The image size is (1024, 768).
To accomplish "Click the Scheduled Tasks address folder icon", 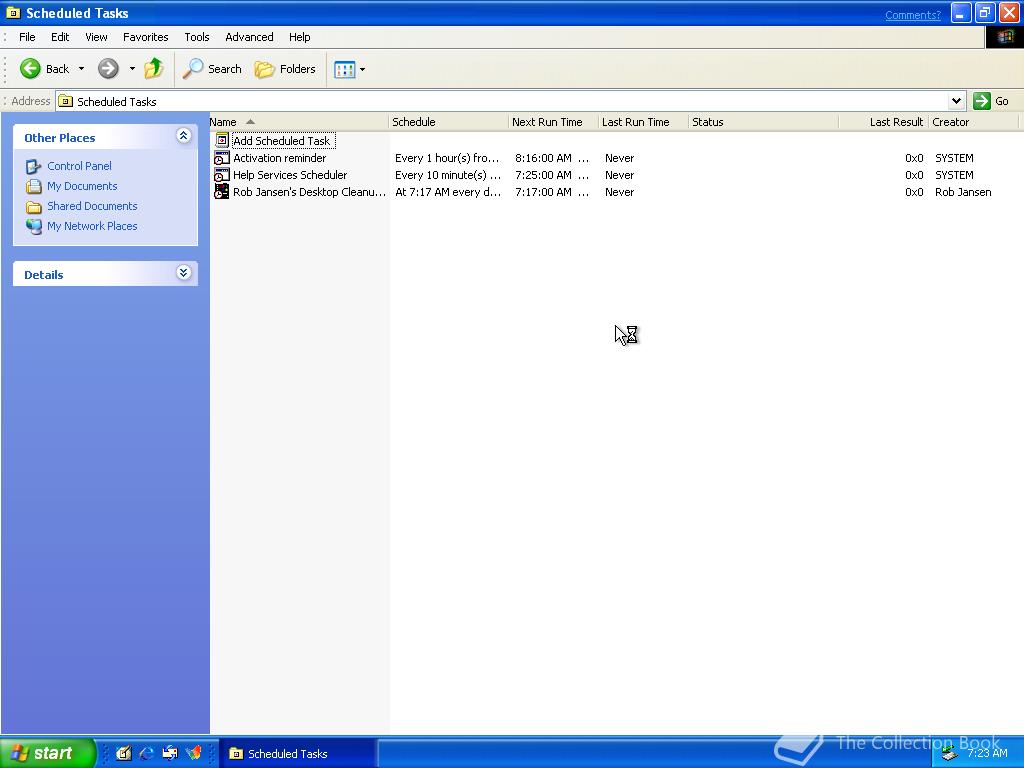I will pyautogui.click(x=65, y=101).
